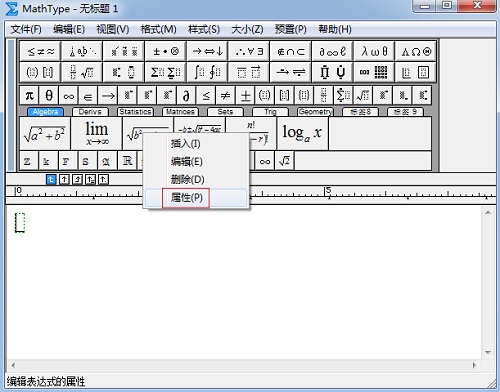500x392 pixels.
Task: Insert the square root of 2 symbol
Action: pos(284,161)
